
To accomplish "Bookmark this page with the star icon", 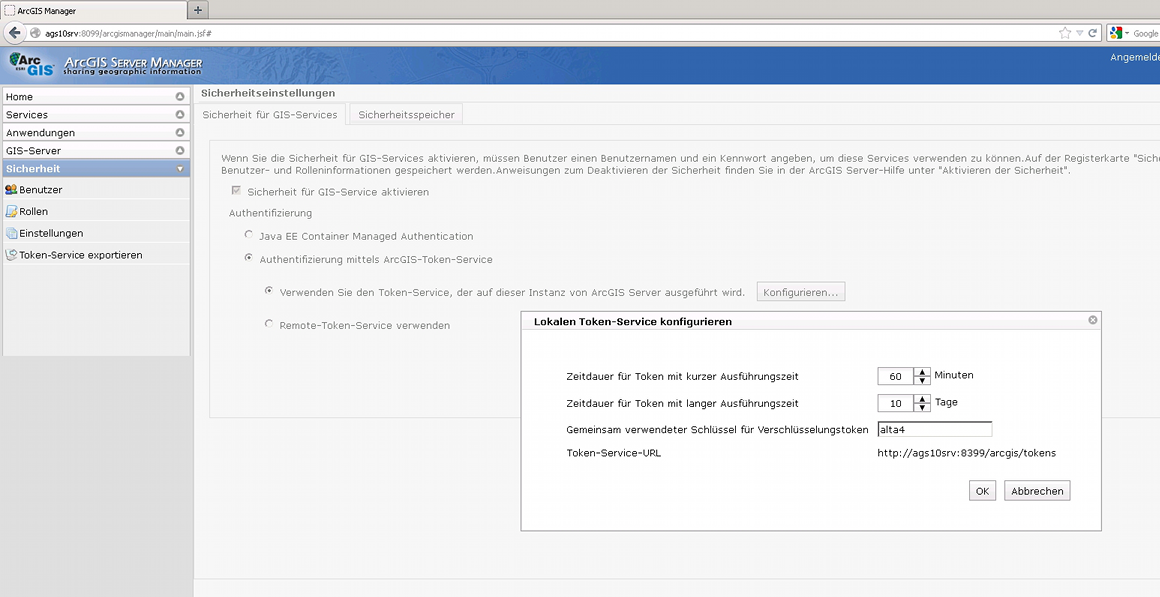I will (1065, 33).
